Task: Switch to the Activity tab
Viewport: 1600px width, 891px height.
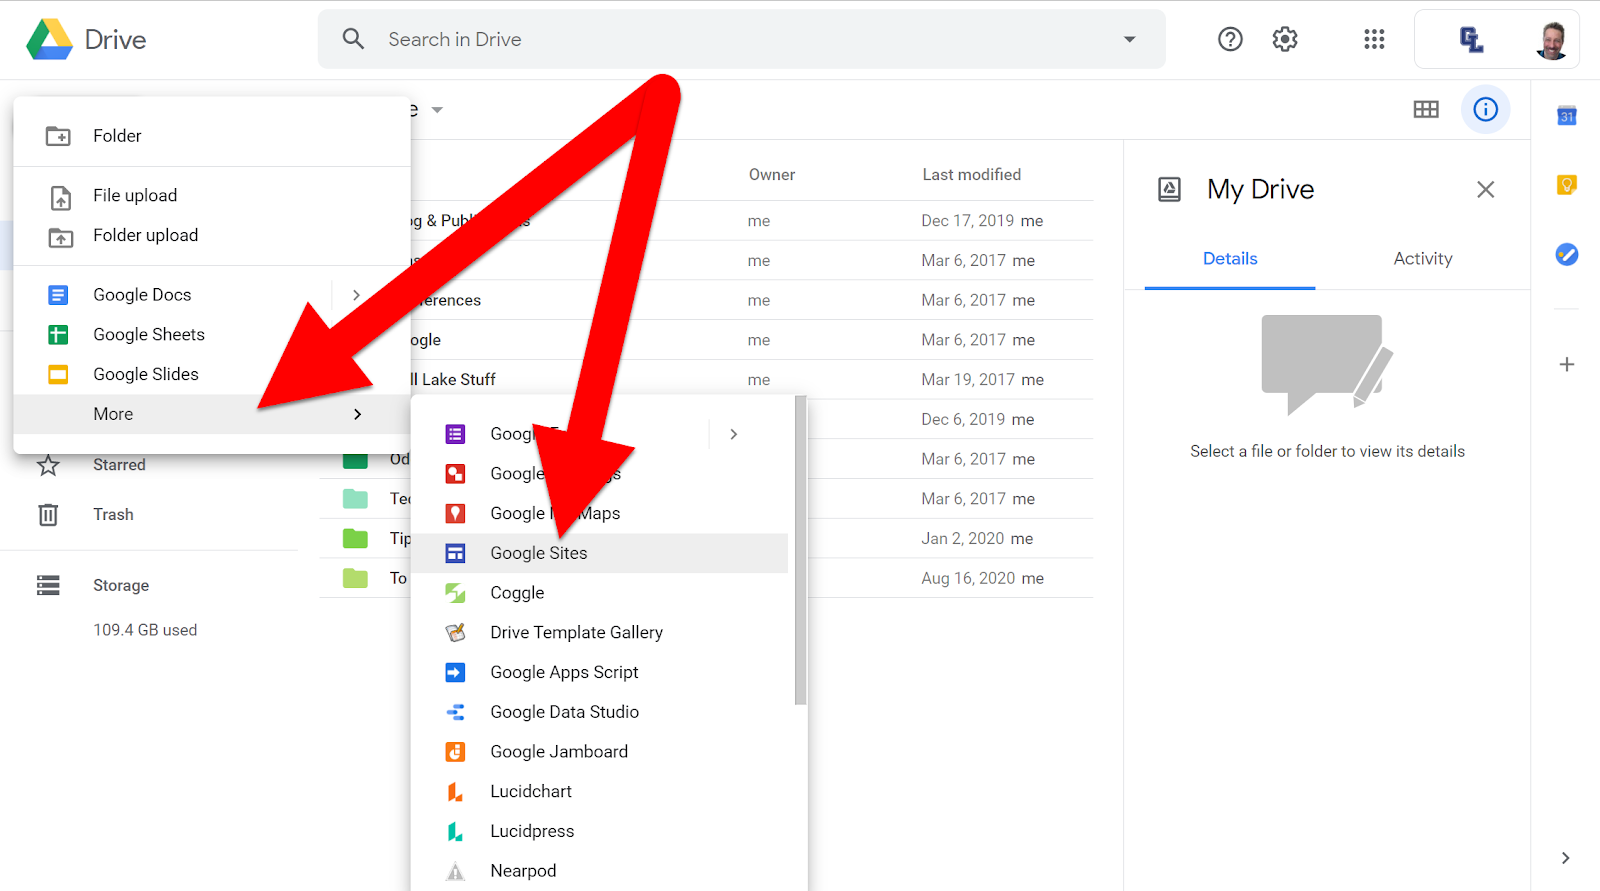Action: [x=1423, y=259]
